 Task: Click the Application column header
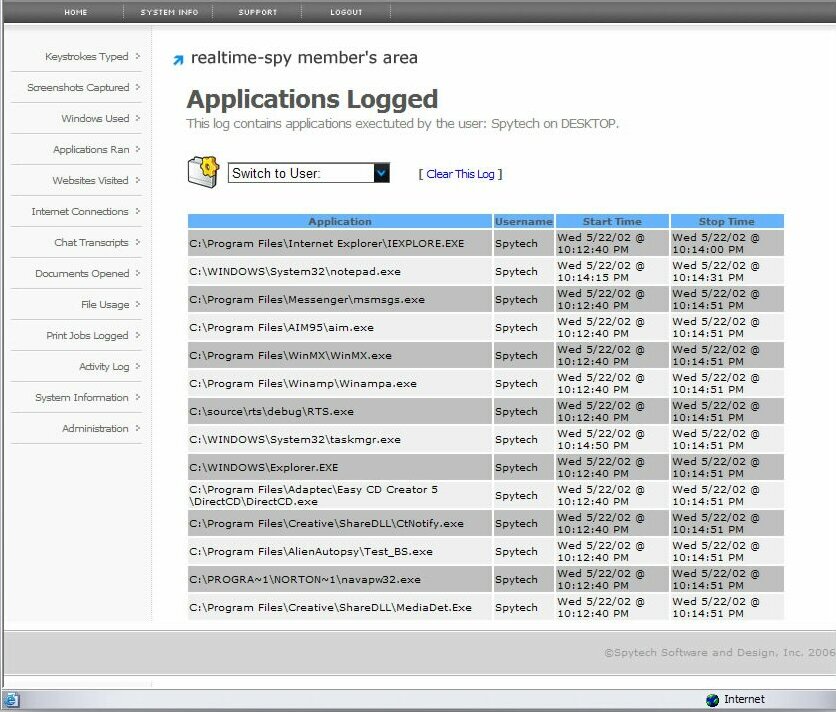pyautogui.click(x=339, y=221)
